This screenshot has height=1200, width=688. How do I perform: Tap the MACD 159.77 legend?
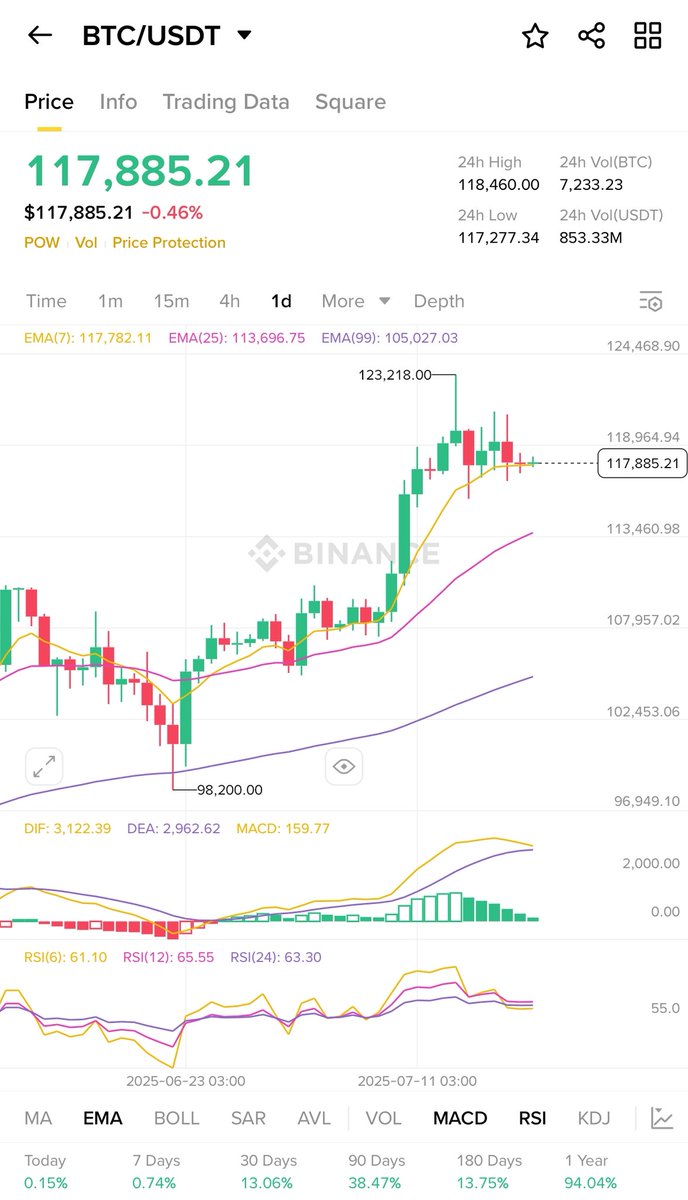point(283,829)
